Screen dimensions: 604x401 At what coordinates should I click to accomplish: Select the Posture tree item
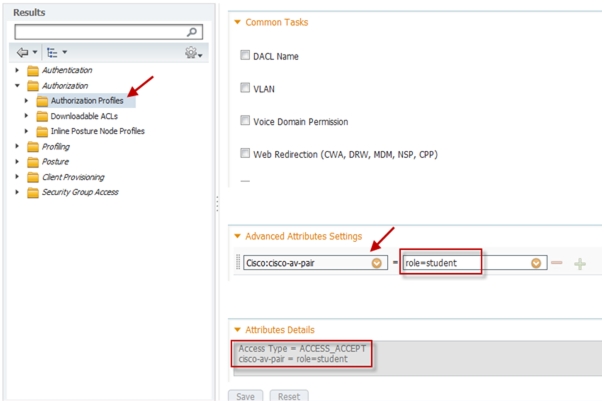click(x=55, y=162)
